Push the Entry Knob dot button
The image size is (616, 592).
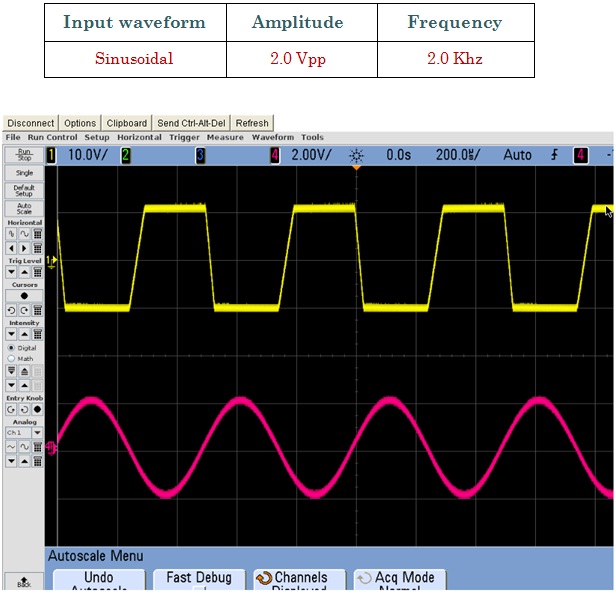tap(37, 410)
